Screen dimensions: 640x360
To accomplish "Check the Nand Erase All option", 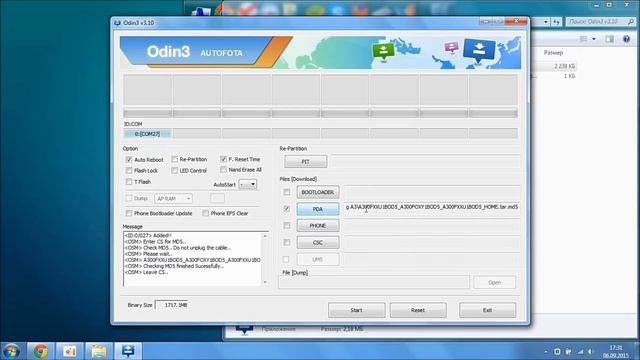I will tap(223, 169).
